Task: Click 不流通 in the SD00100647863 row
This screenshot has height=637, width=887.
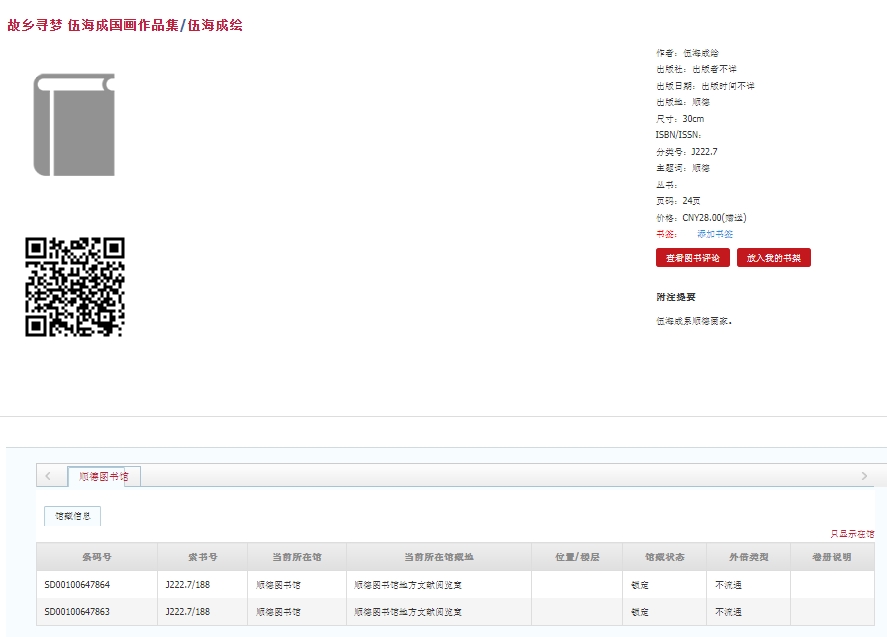Action: [x=728, y=612]
